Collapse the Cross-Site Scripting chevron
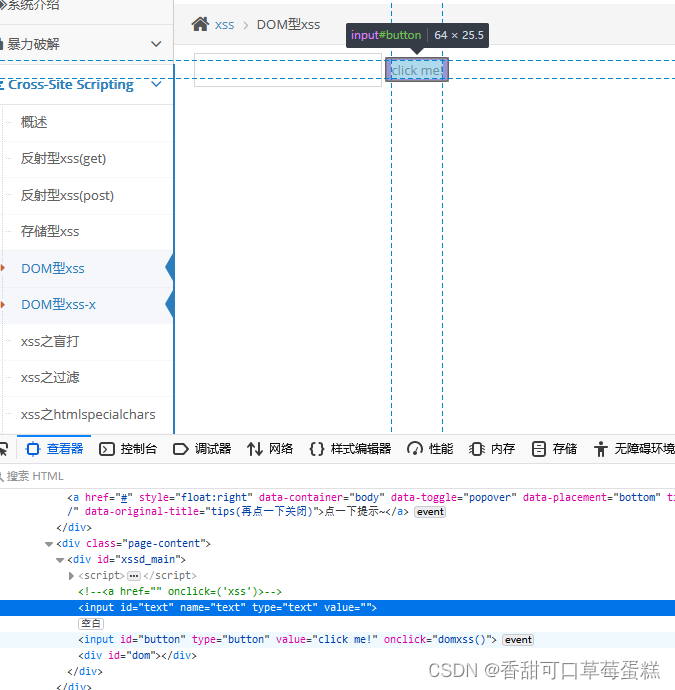675x690 pixels. tap(156, 84)
